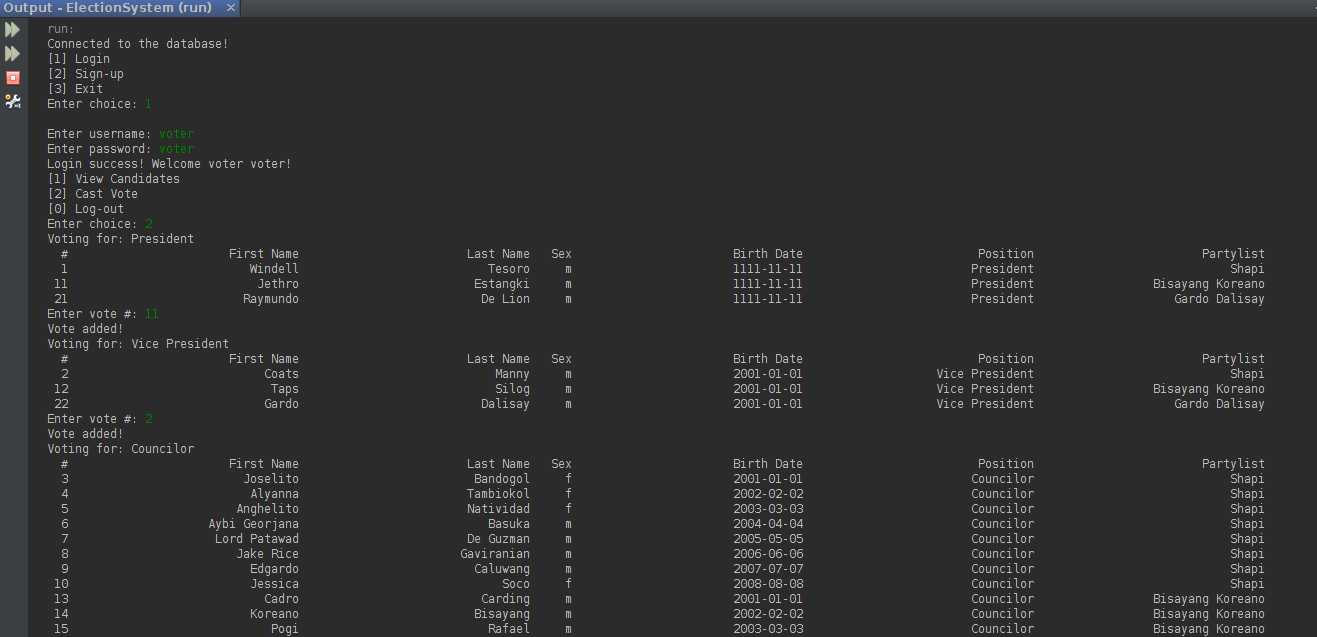Click the 'Voting for: Councilor' heading line
Viewport: 1317px width, 637px height.
[x=120, y=449]
